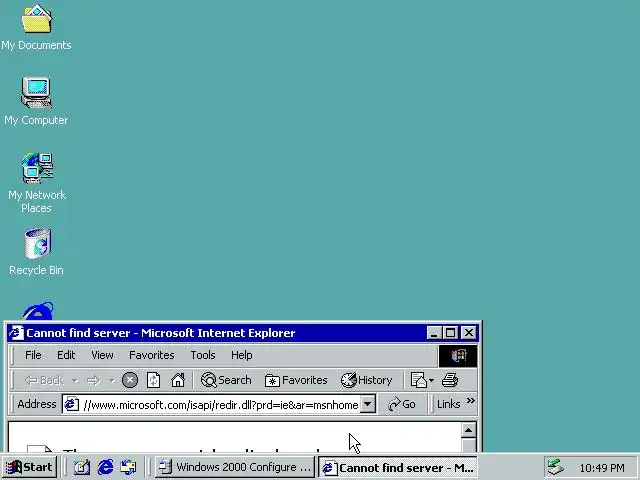The image size is (640, 480).
Task: Open the Search pane
Action: coord(226,380)
